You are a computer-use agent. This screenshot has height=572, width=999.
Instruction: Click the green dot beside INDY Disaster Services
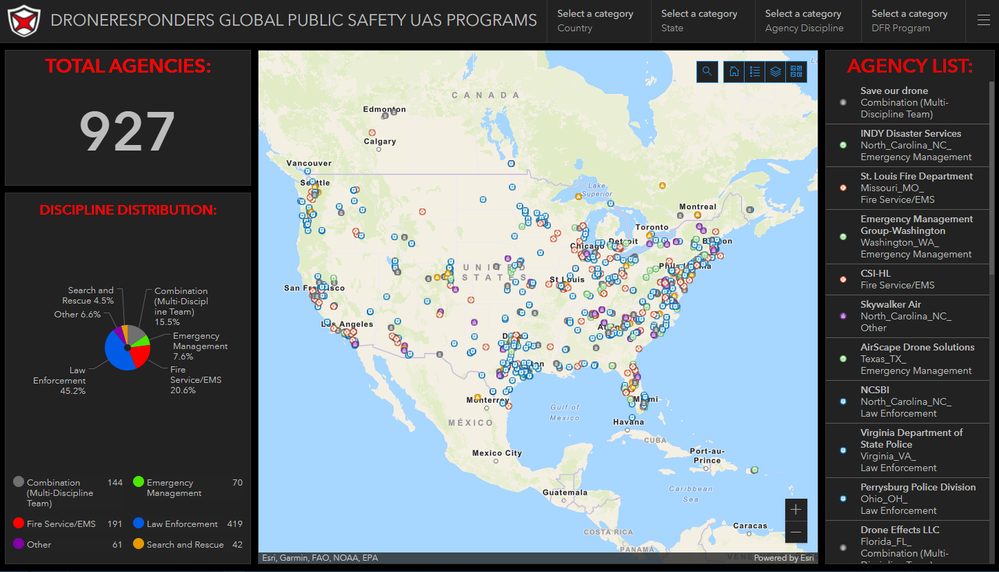pos(843,145)
